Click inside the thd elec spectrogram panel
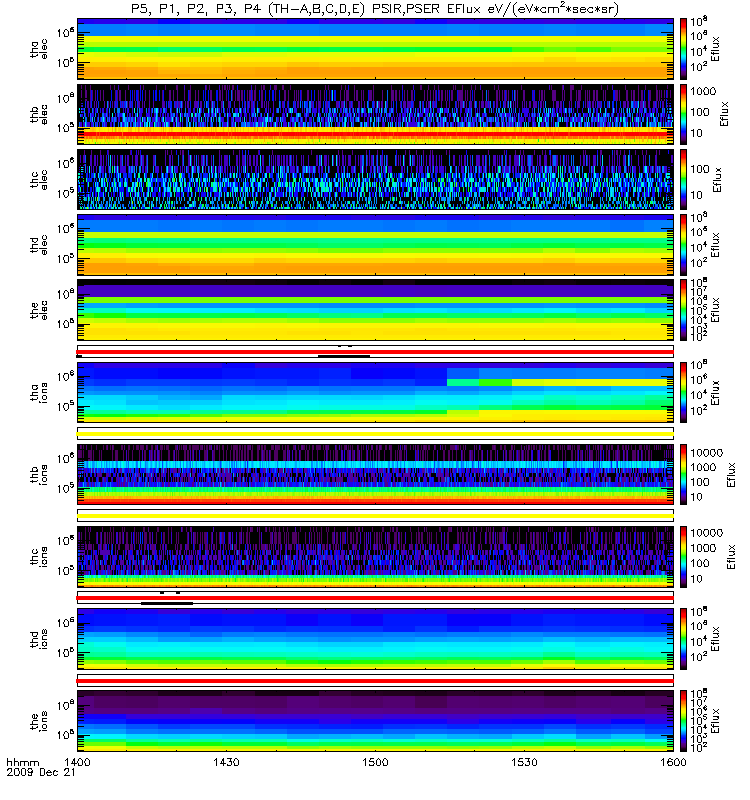 point(375,245)
